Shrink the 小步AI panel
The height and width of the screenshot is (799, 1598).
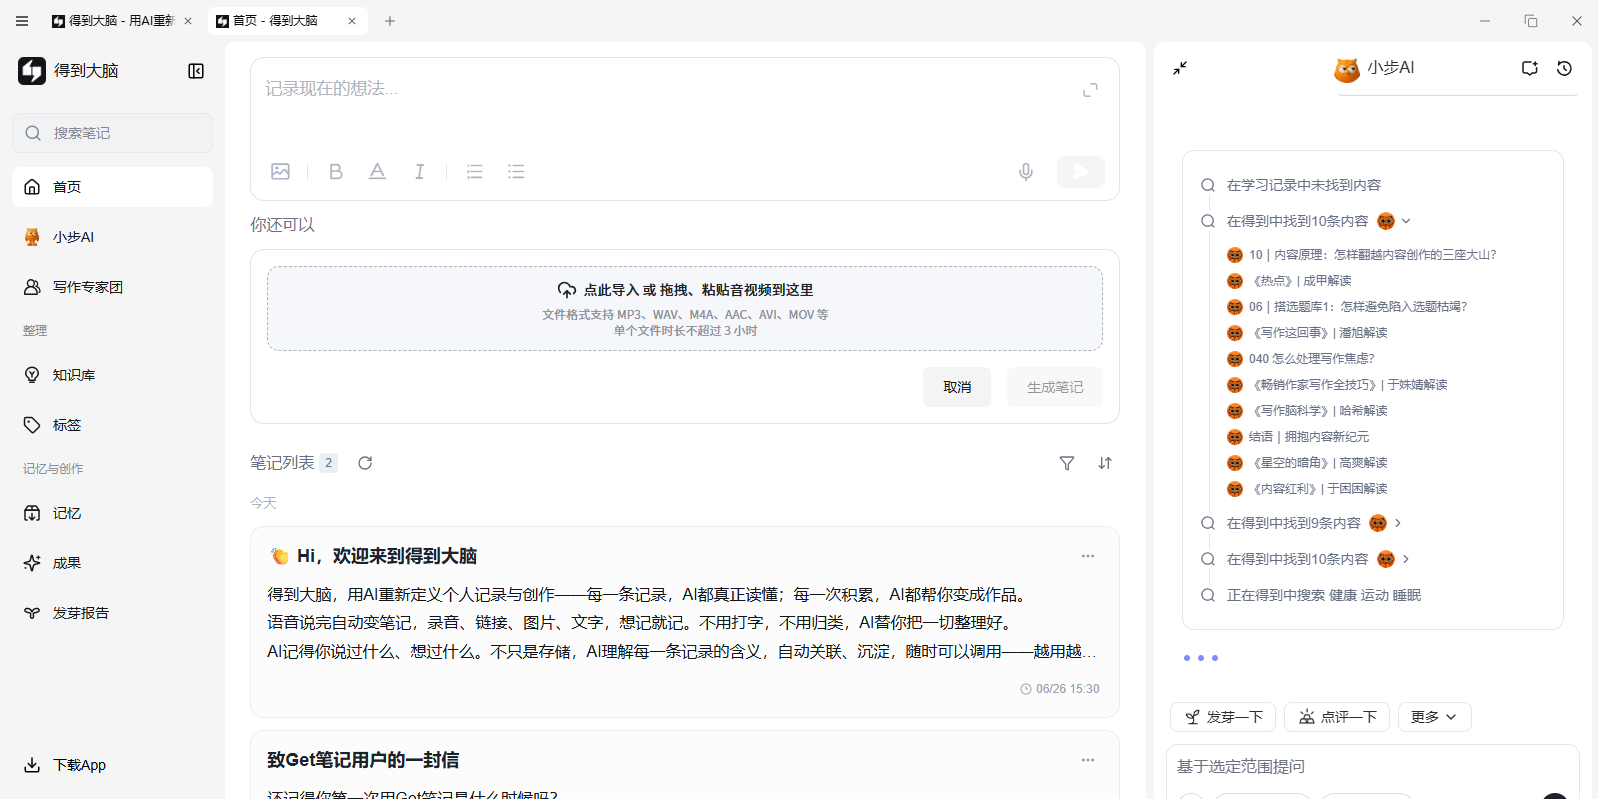[x=1180, y=68]
